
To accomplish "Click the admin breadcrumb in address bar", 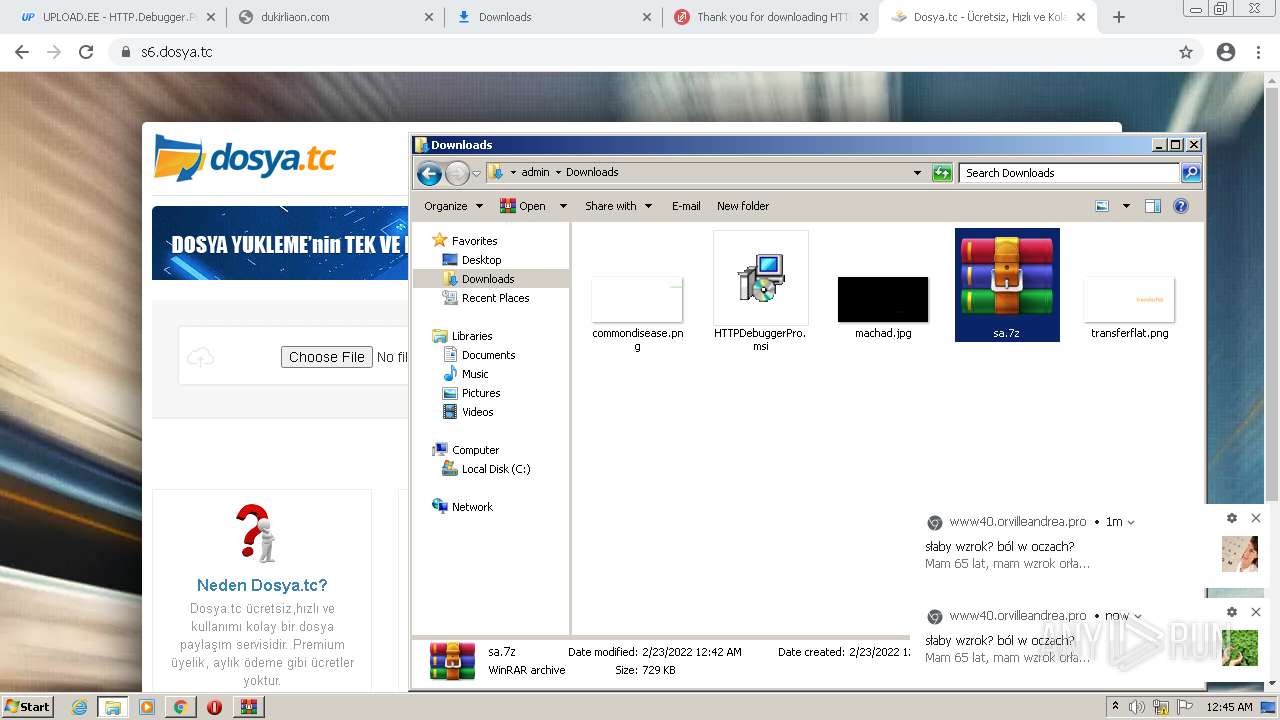I will click(x=535, y=172).
